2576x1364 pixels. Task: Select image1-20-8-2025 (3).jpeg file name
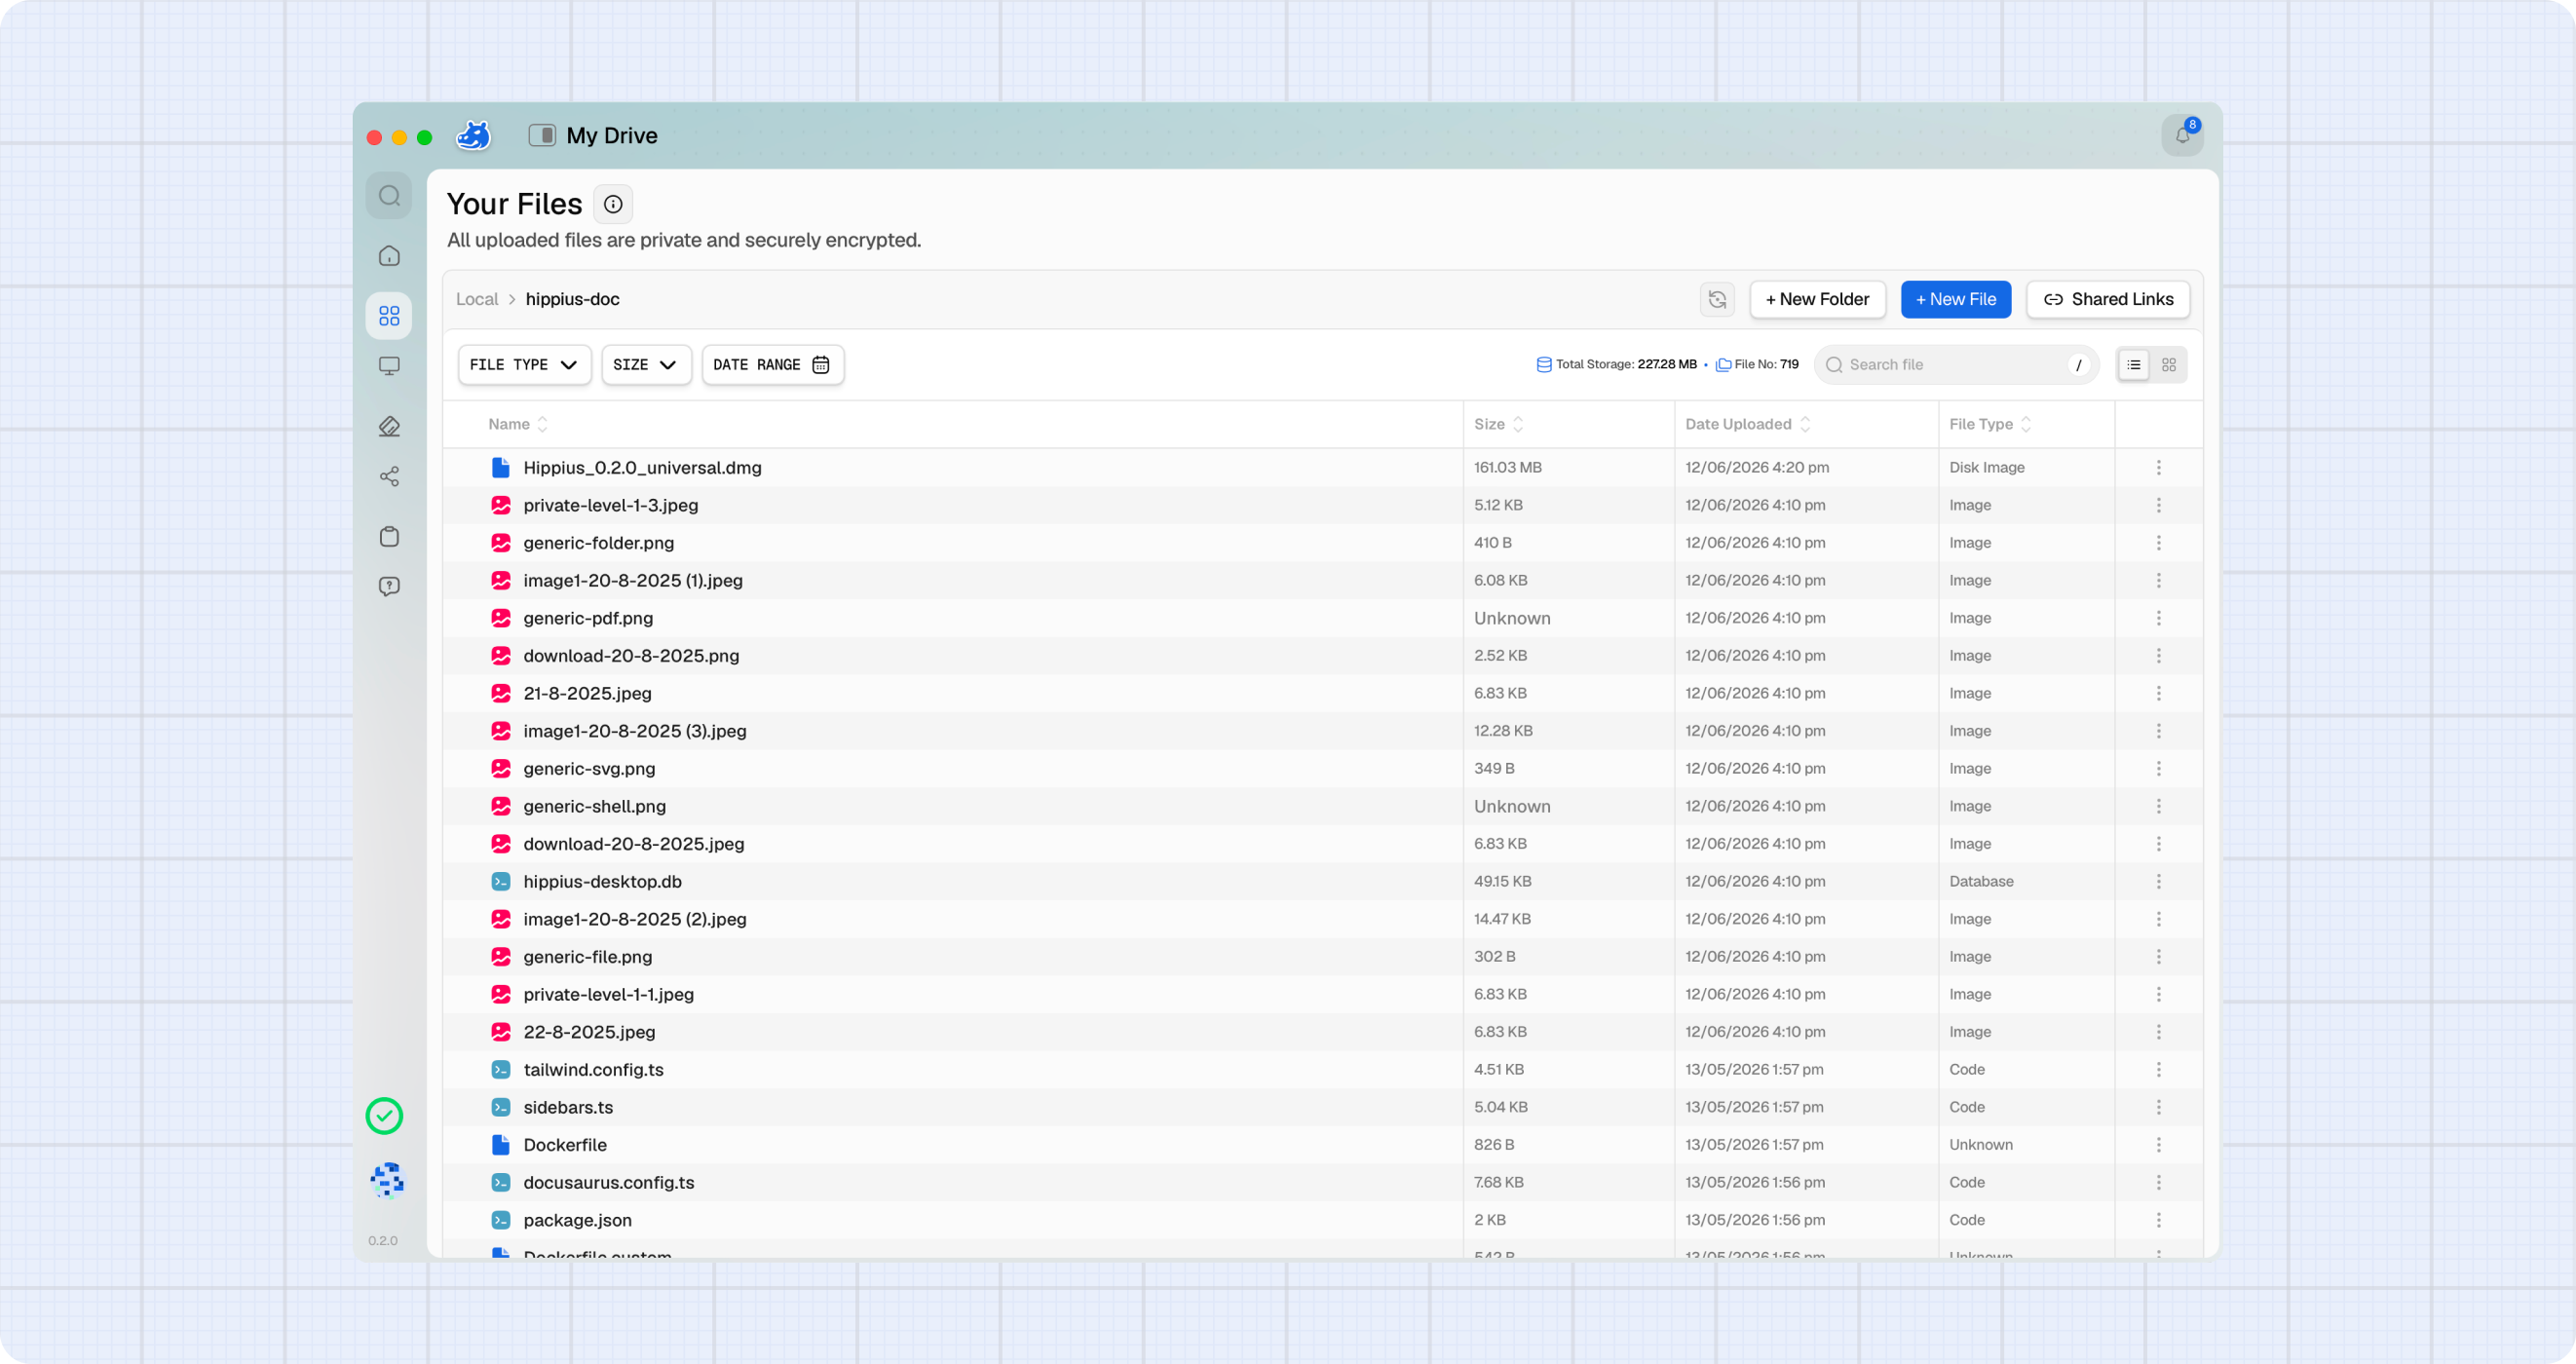[635, 731]
